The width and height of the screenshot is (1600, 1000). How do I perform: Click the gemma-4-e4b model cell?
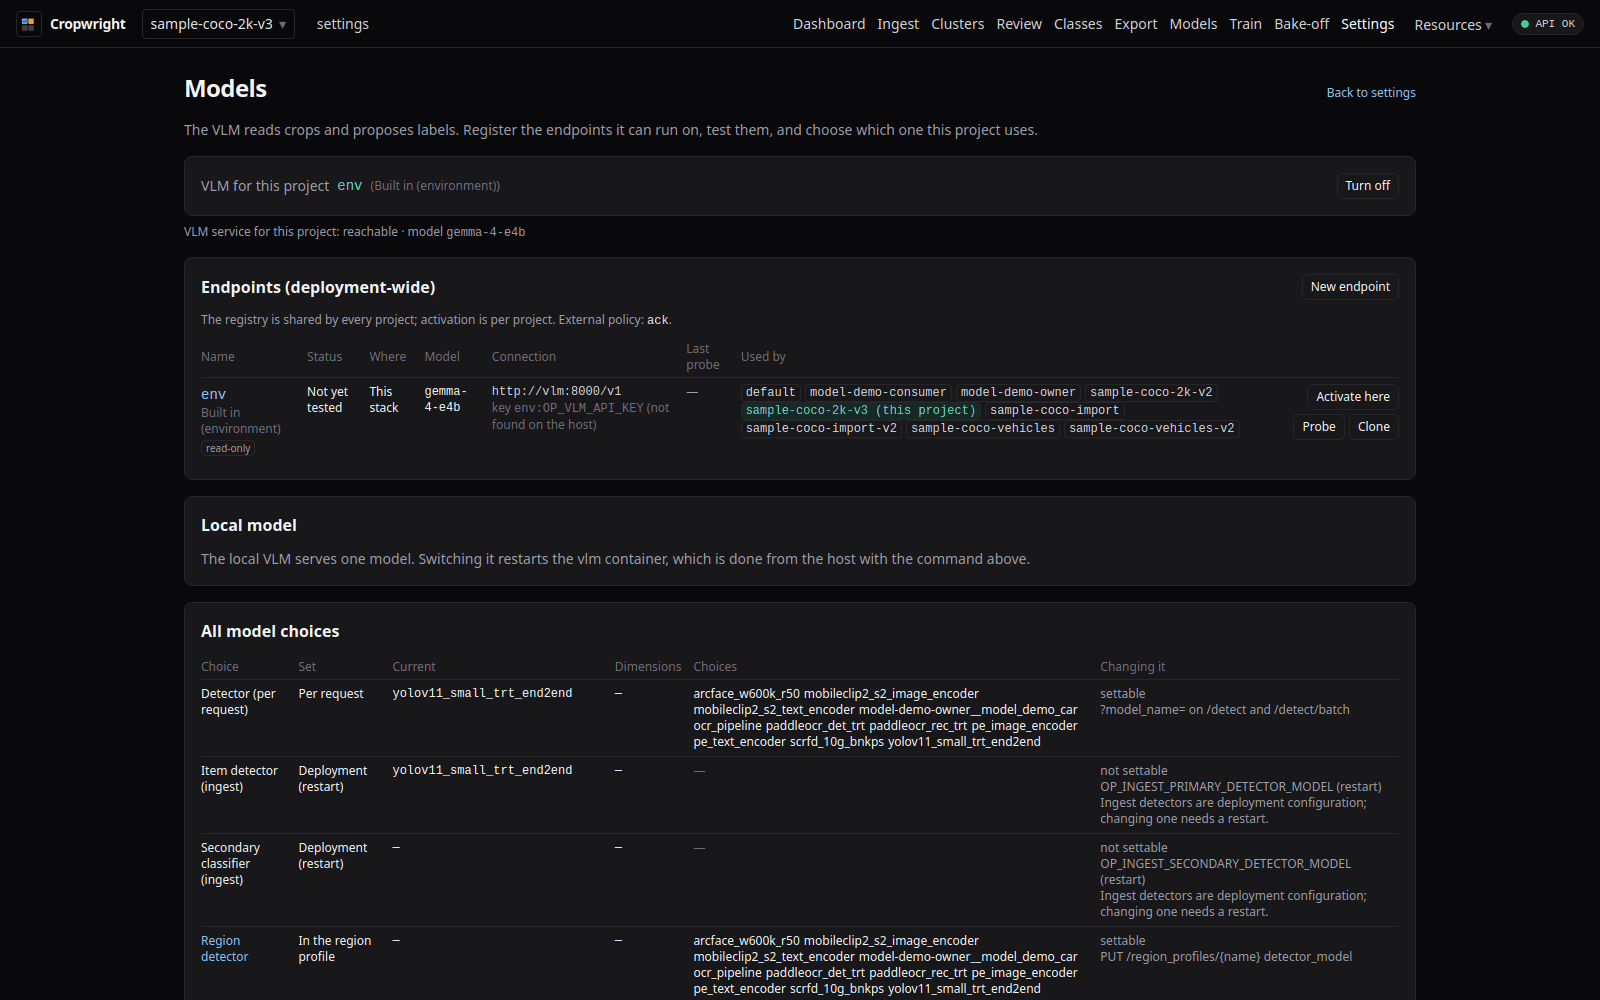(x=445, y=399)
